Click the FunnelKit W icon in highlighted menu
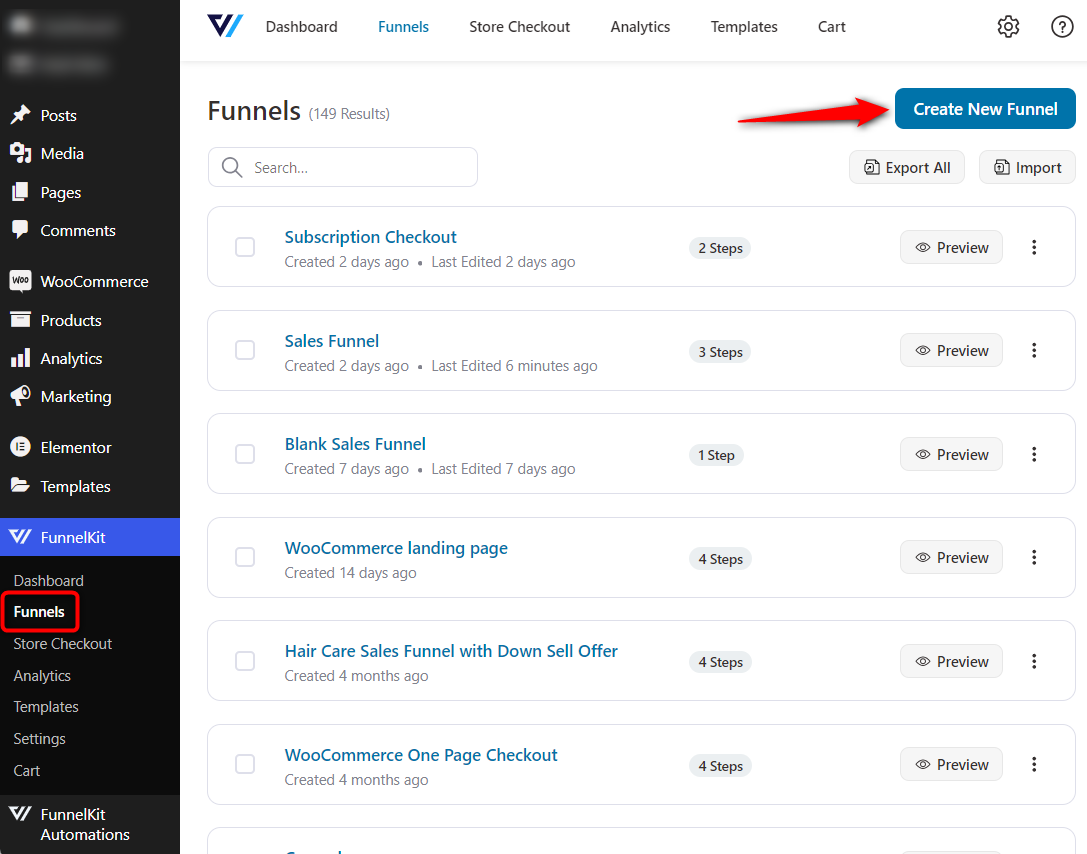Viewport: 1087px width, 854px height. (x=20, y=537)
